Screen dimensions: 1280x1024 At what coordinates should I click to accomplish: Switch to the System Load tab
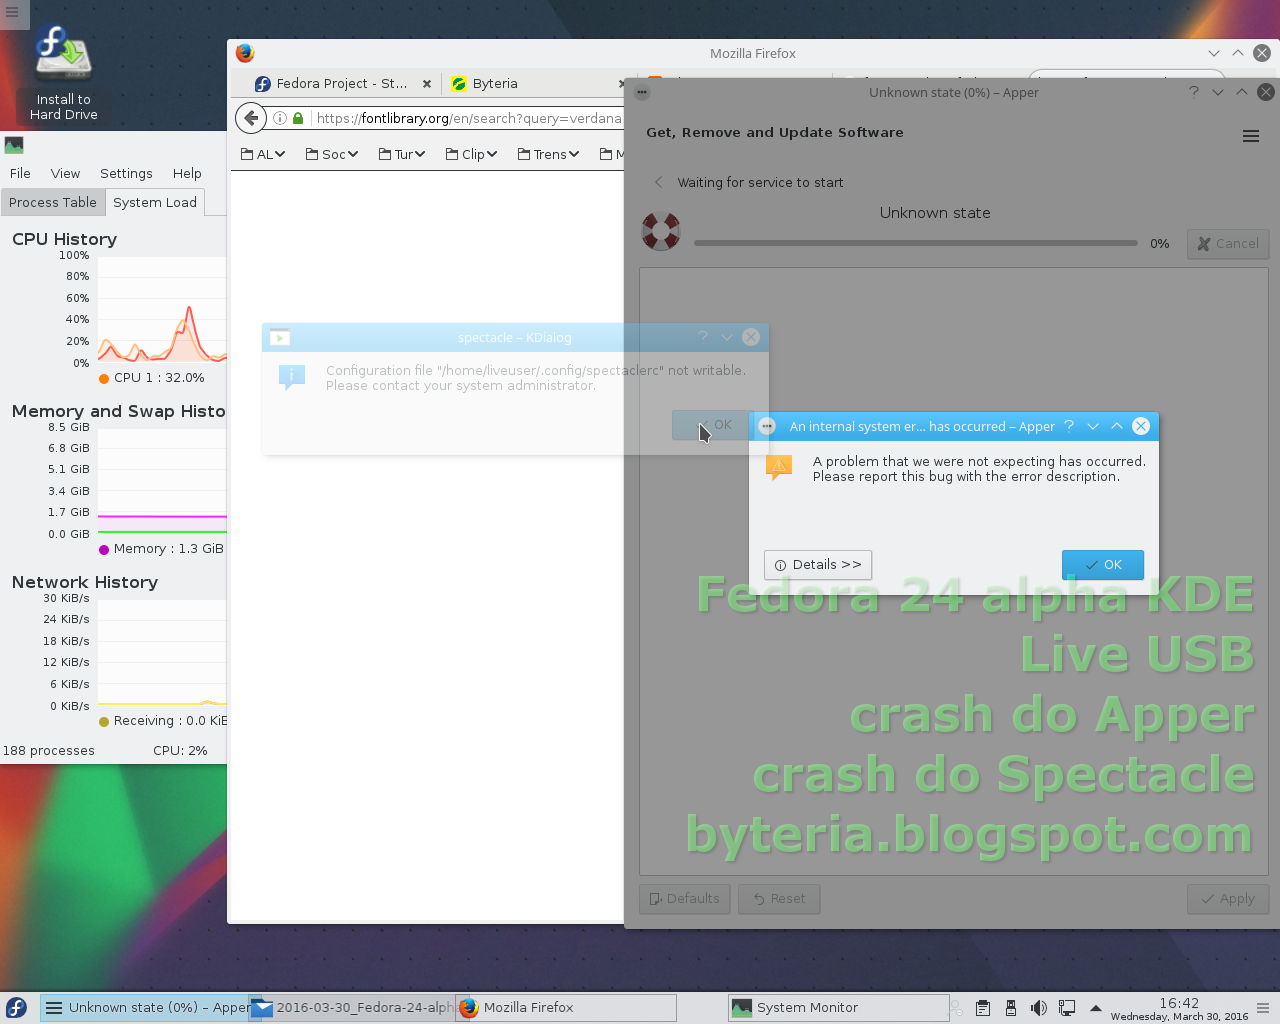[155, 202]
